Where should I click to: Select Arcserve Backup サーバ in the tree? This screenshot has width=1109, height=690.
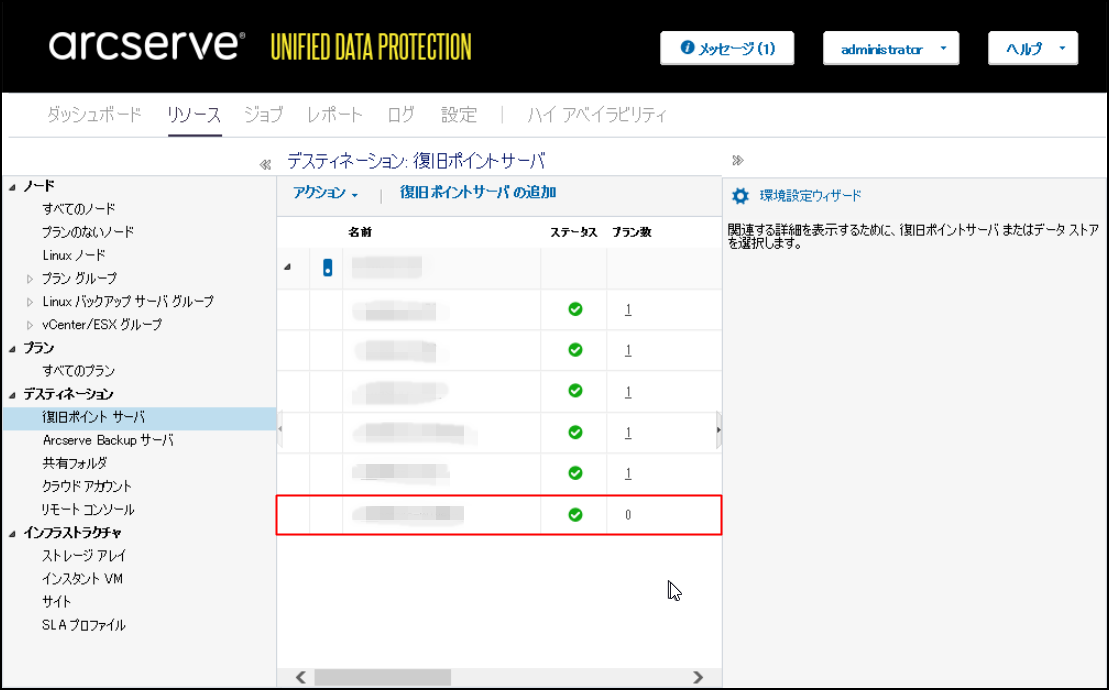point(108,440)
